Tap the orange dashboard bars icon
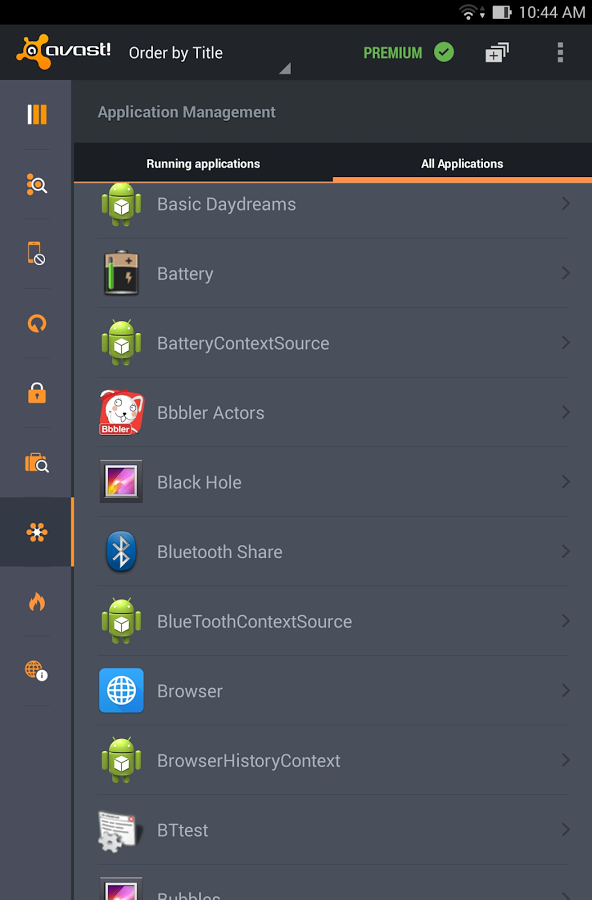The width and height of the screenshot is (592, 900). click(37, 114)
